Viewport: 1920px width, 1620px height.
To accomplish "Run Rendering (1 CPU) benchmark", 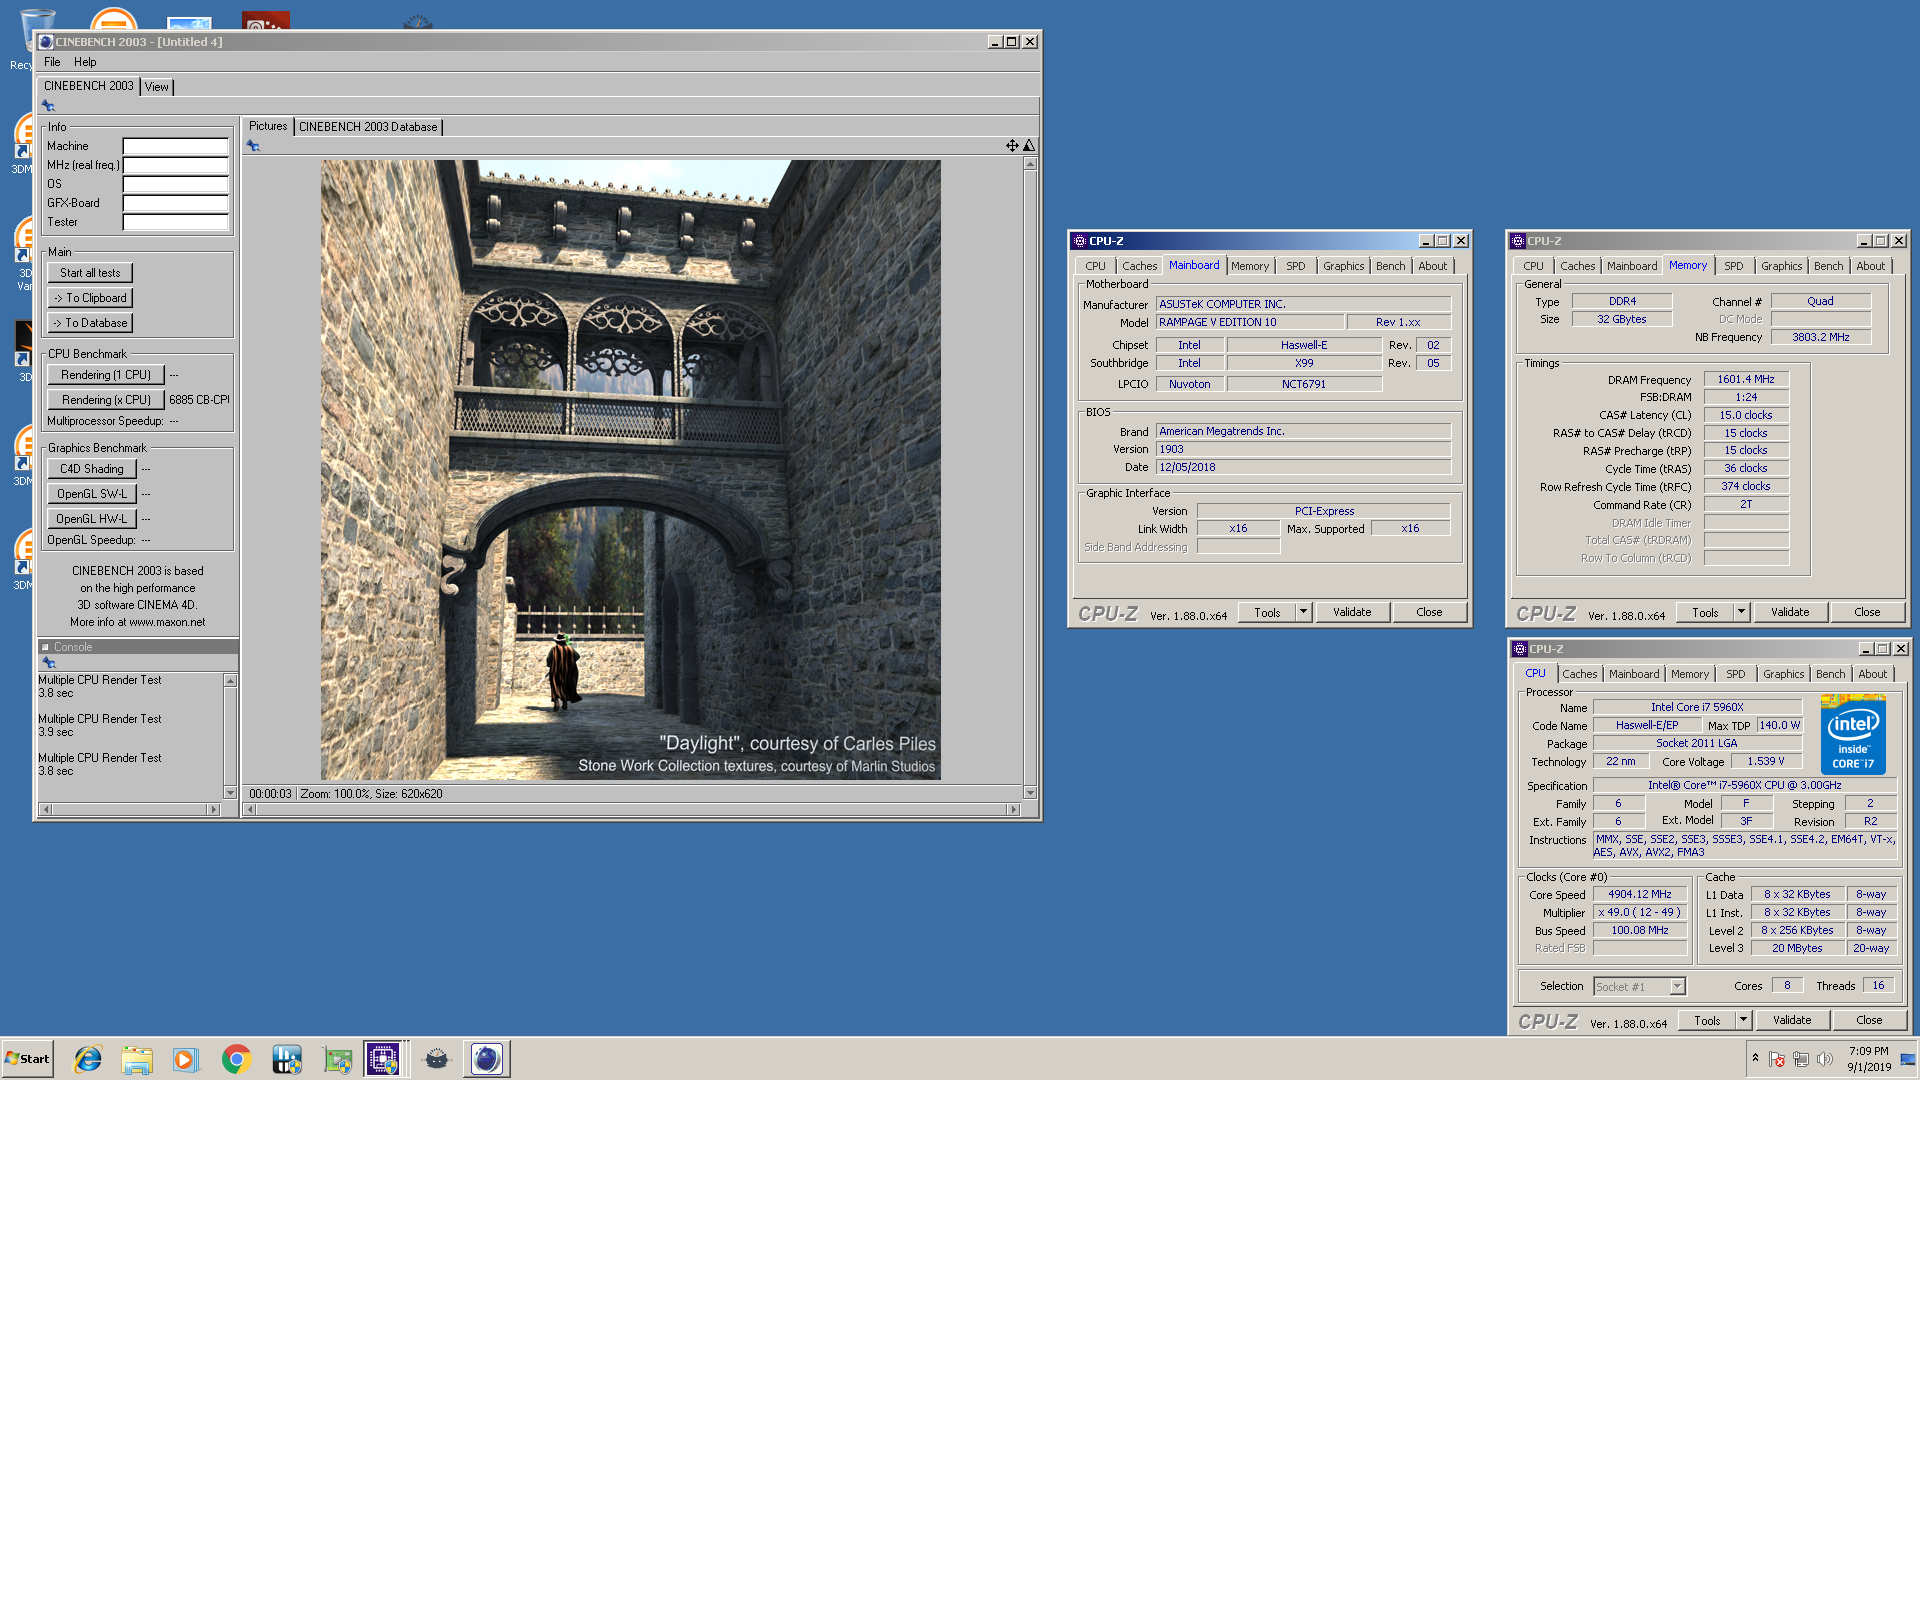I will pyautogui.click(x=106, y=375).
